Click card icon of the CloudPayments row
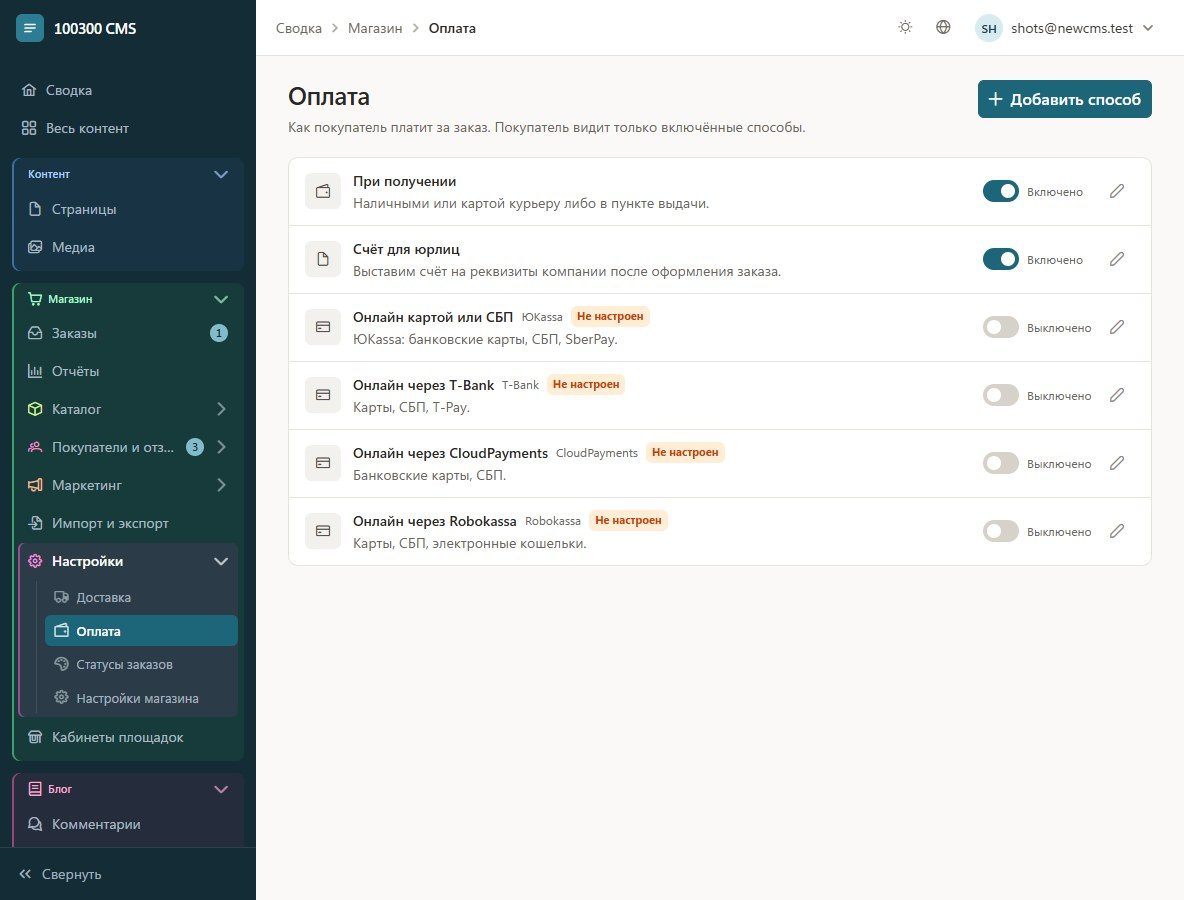1184x900 pixels. point(323,463)
